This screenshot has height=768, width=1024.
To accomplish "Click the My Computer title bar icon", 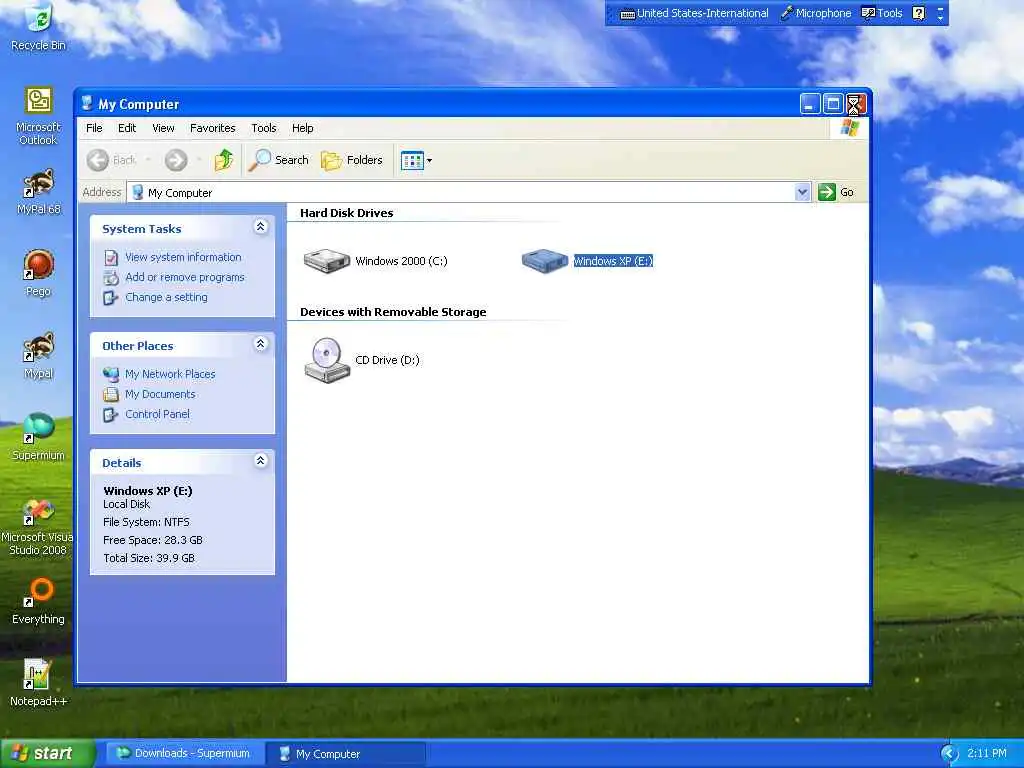I will 87,103.
